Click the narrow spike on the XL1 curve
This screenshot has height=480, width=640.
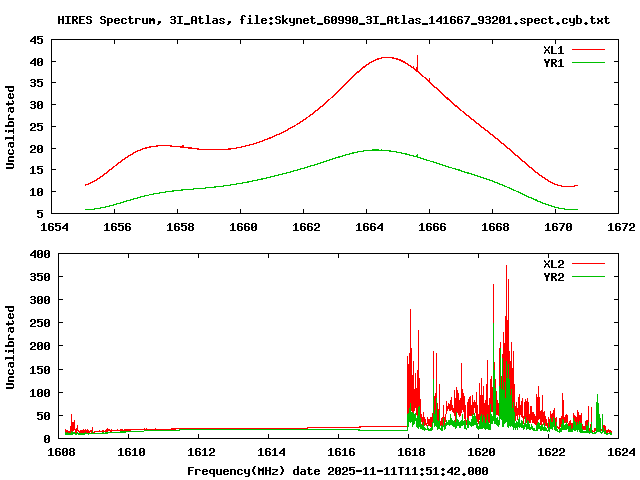[417, 62]
